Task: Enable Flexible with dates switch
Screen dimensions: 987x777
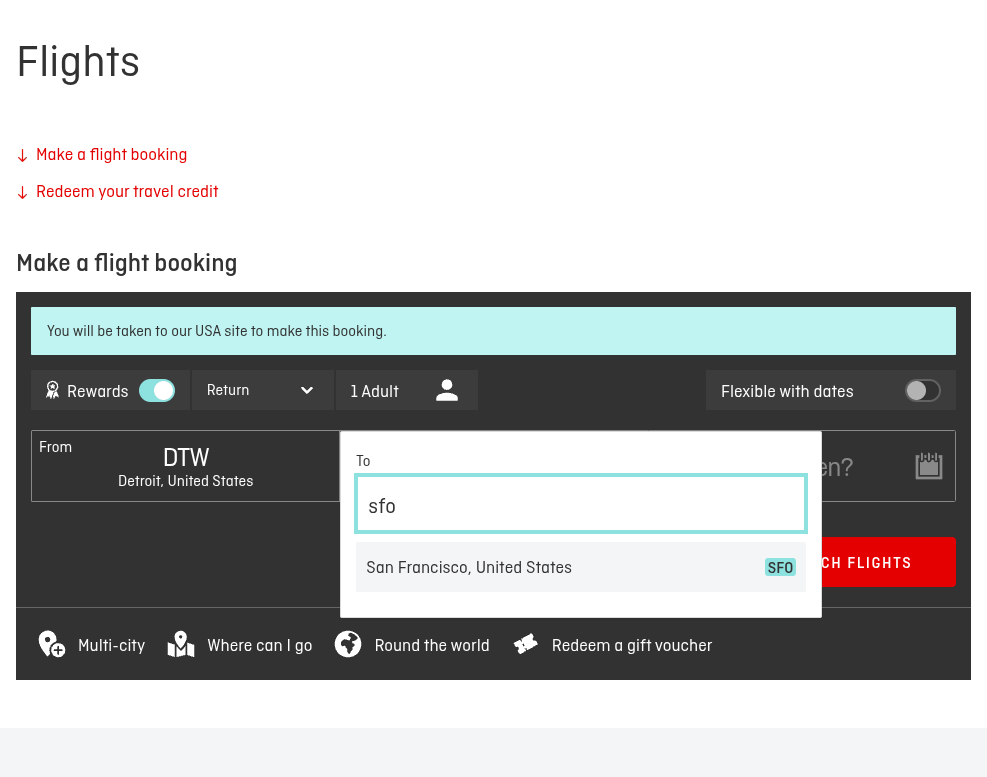Action: pyautogui.click(x=923, y=390)
